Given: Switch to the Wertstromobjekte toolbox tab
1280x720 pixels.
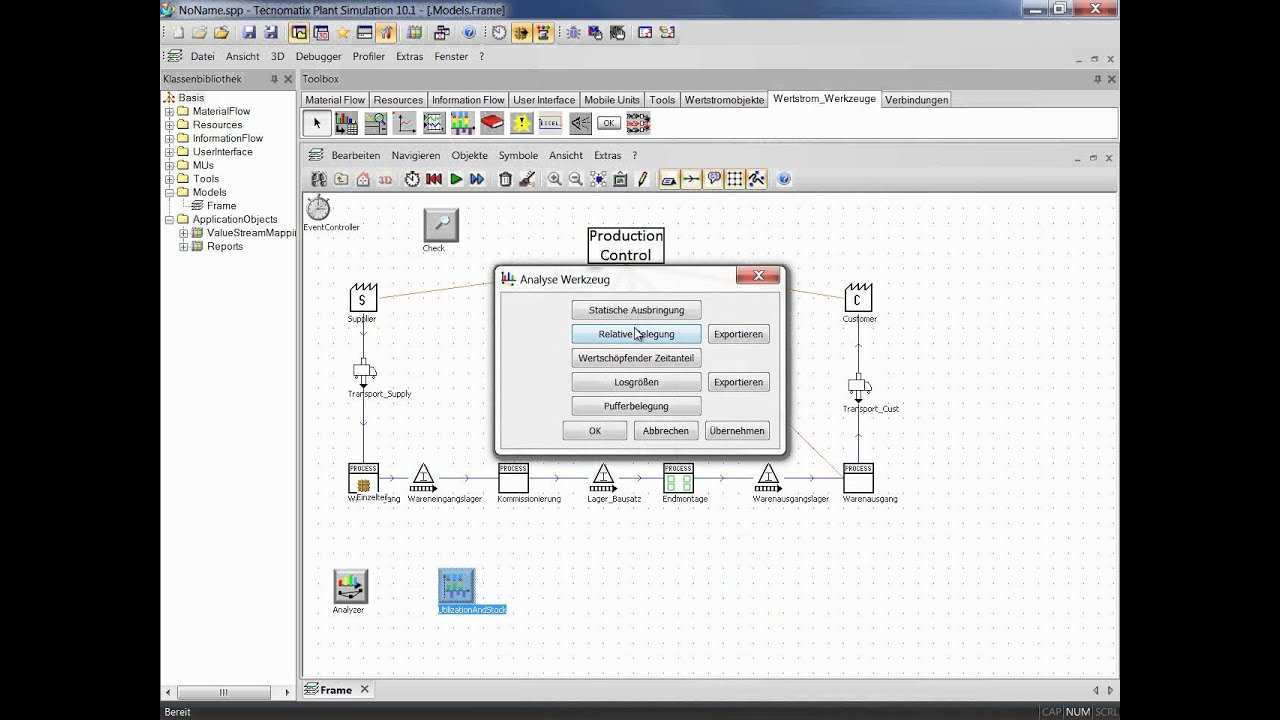Looking at the screenshot, I should click(x=724, y=100).
